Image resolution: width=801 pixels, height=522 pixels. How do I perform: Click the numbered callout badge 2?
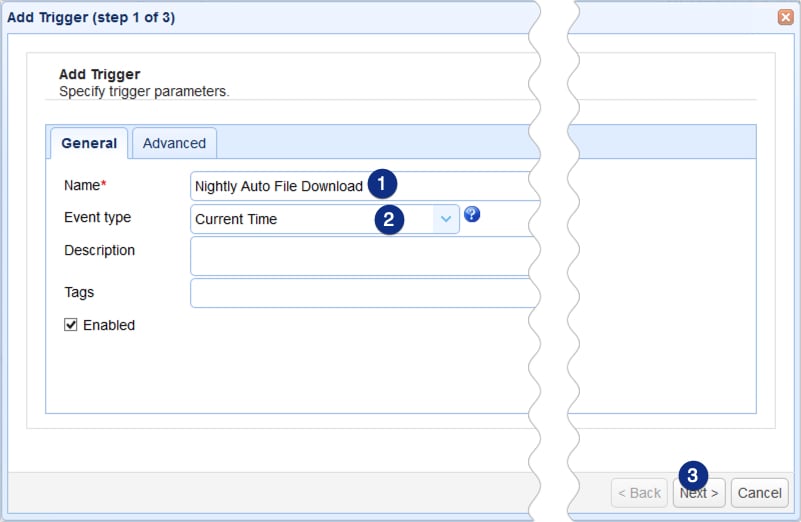pos(390,219)
